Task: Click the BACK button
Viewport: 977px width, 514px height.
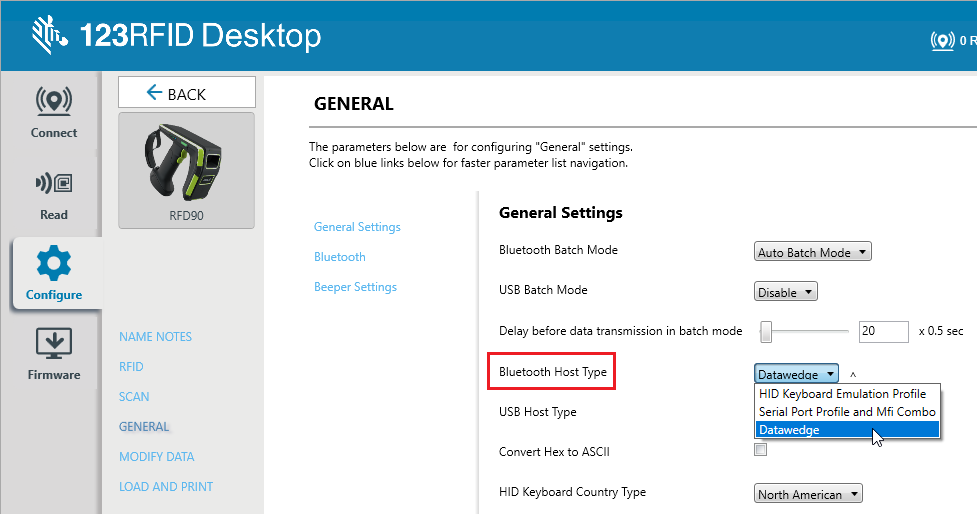Action: tap(187, 92)
